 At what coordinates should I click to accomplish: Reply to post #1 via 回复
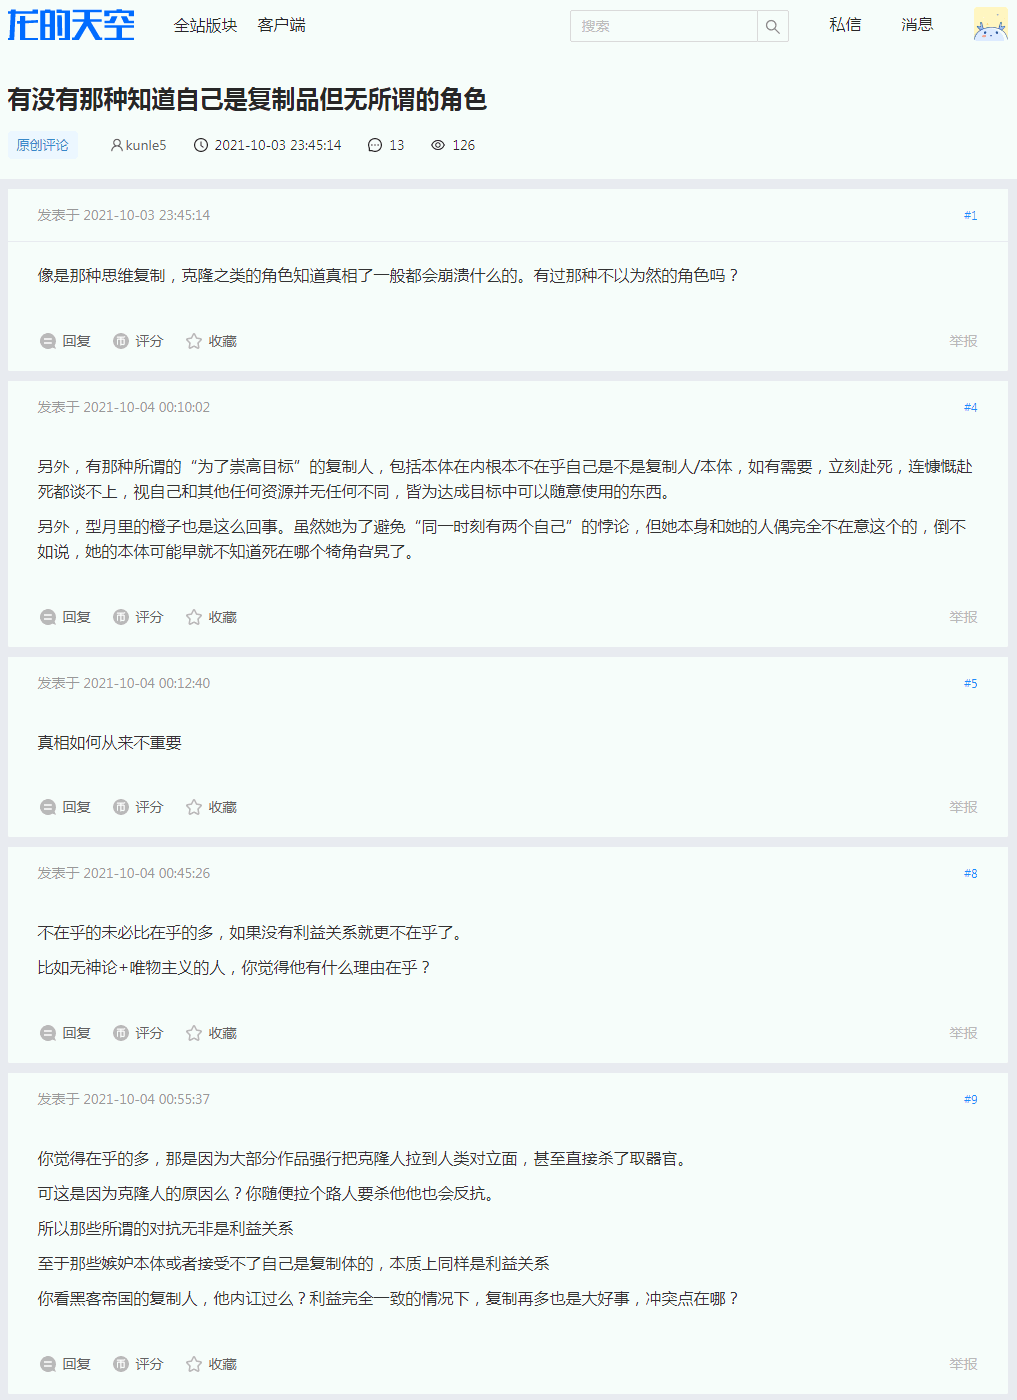click(65, 341)
